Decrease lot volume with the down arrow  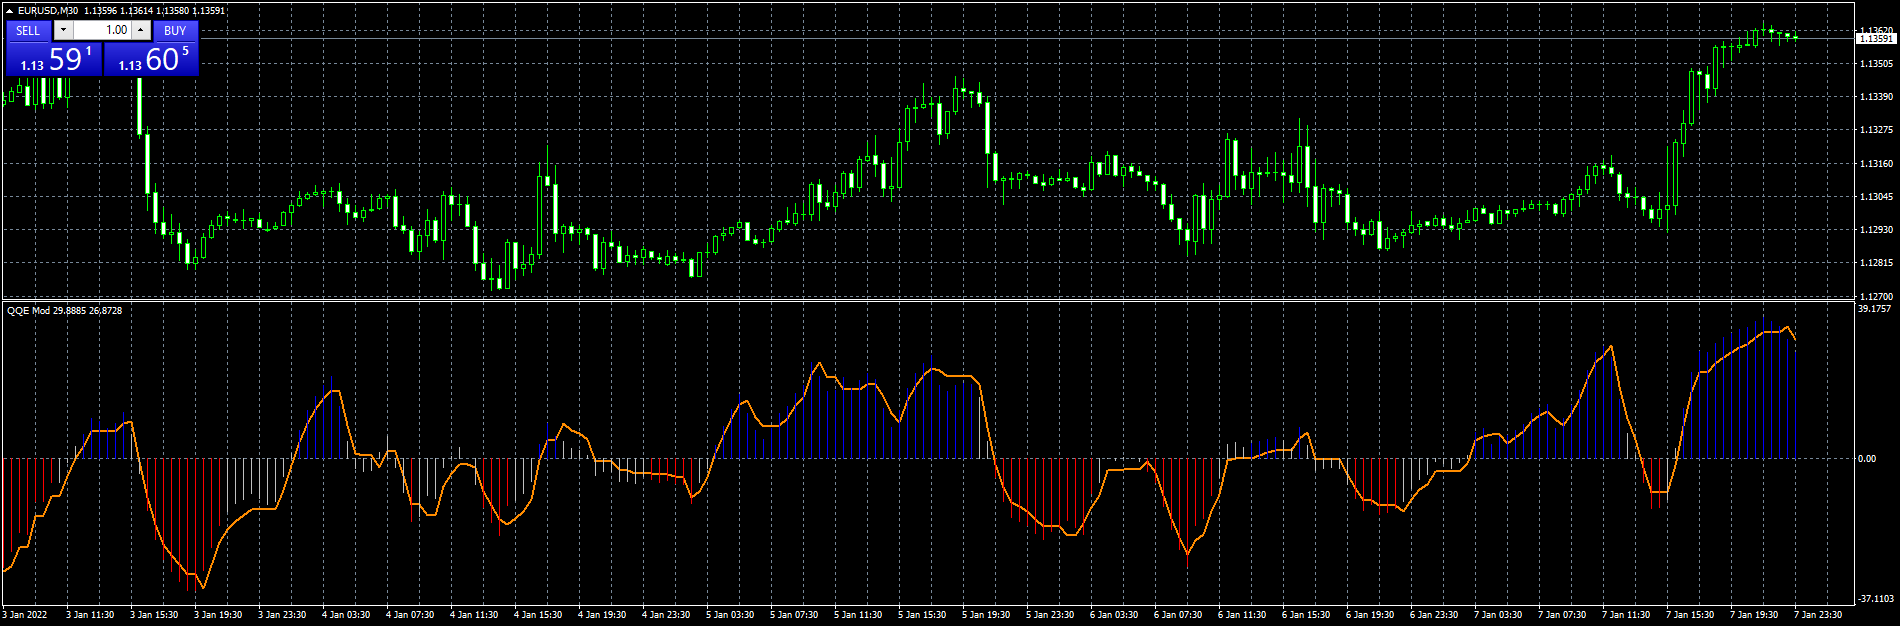[x=63, y=30]
